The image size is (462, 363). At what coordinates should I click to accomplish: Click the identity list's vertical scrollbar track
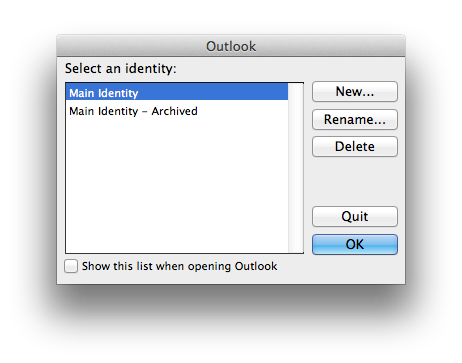(296, 168)
